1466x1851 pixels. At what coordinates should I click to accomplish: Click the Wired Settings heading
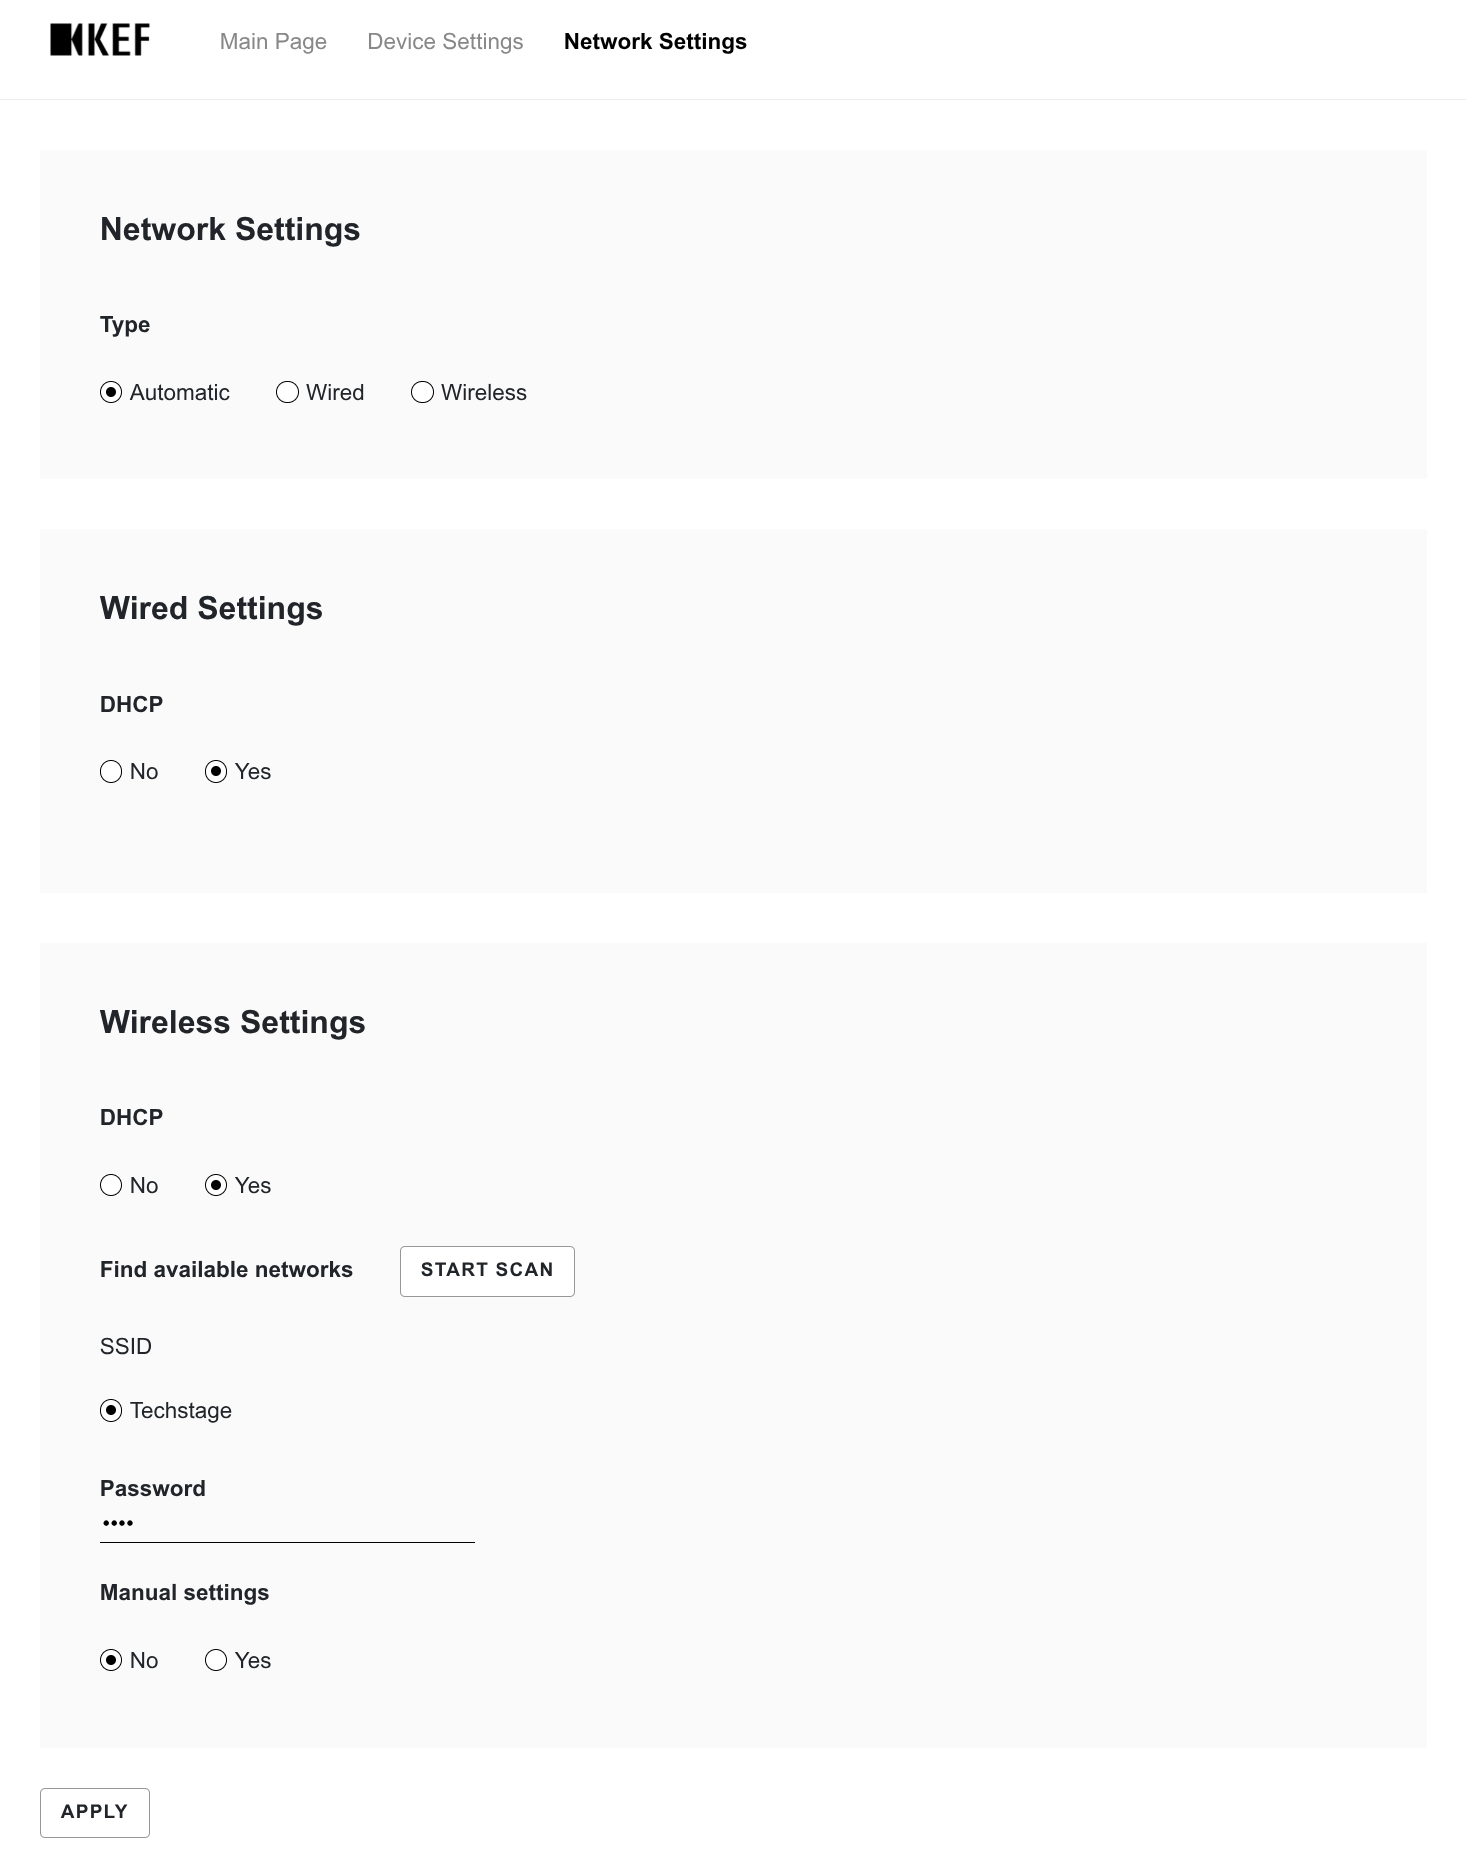[211, 608]
